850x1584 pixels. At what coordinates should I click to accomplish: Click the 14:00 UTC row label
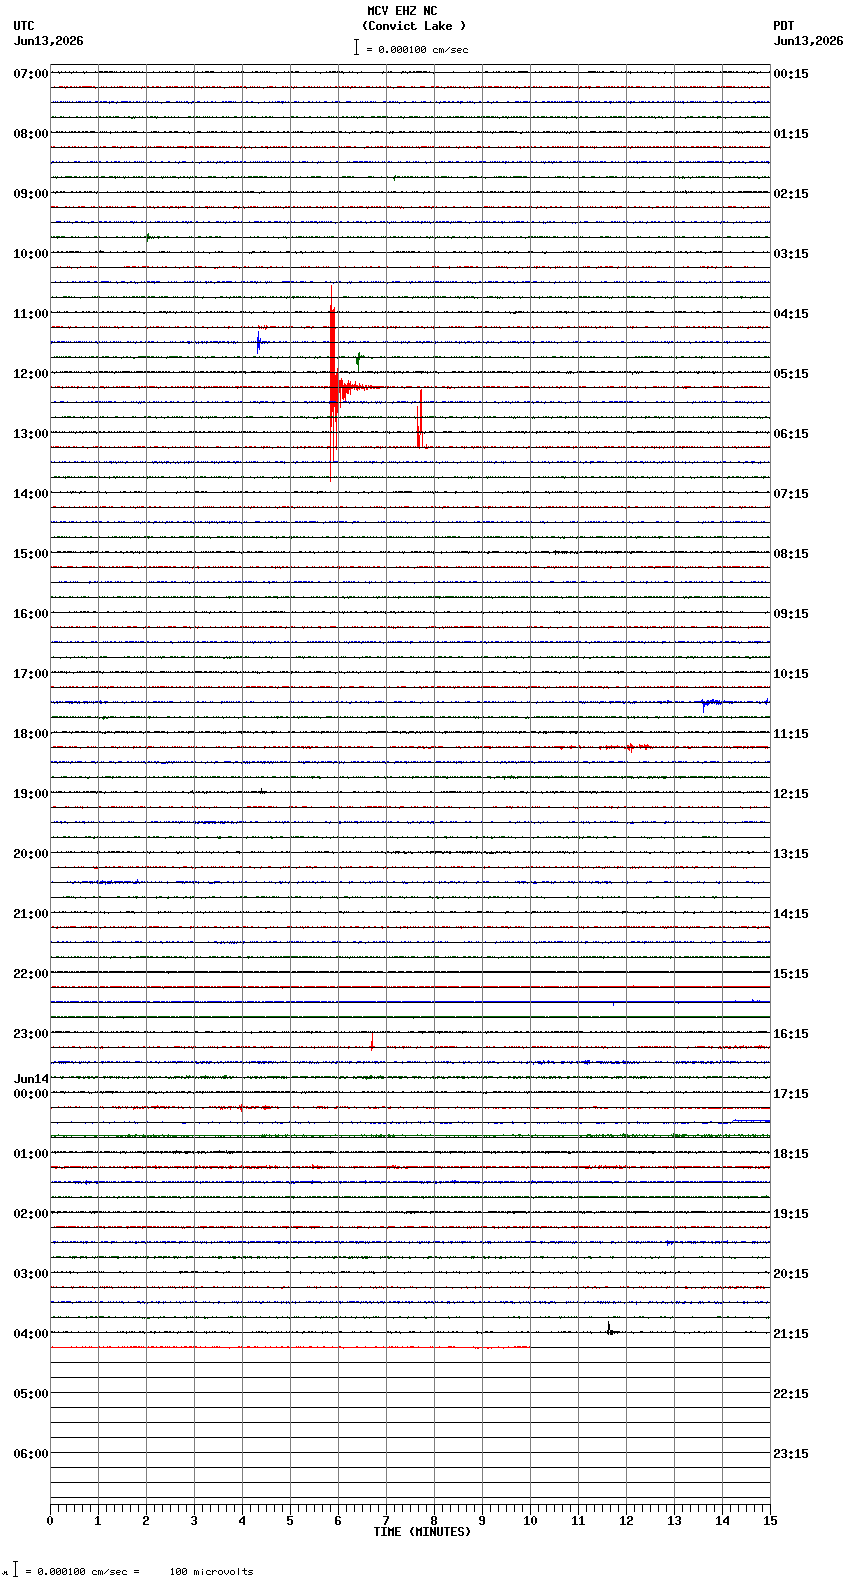click(x=31, y=494)
